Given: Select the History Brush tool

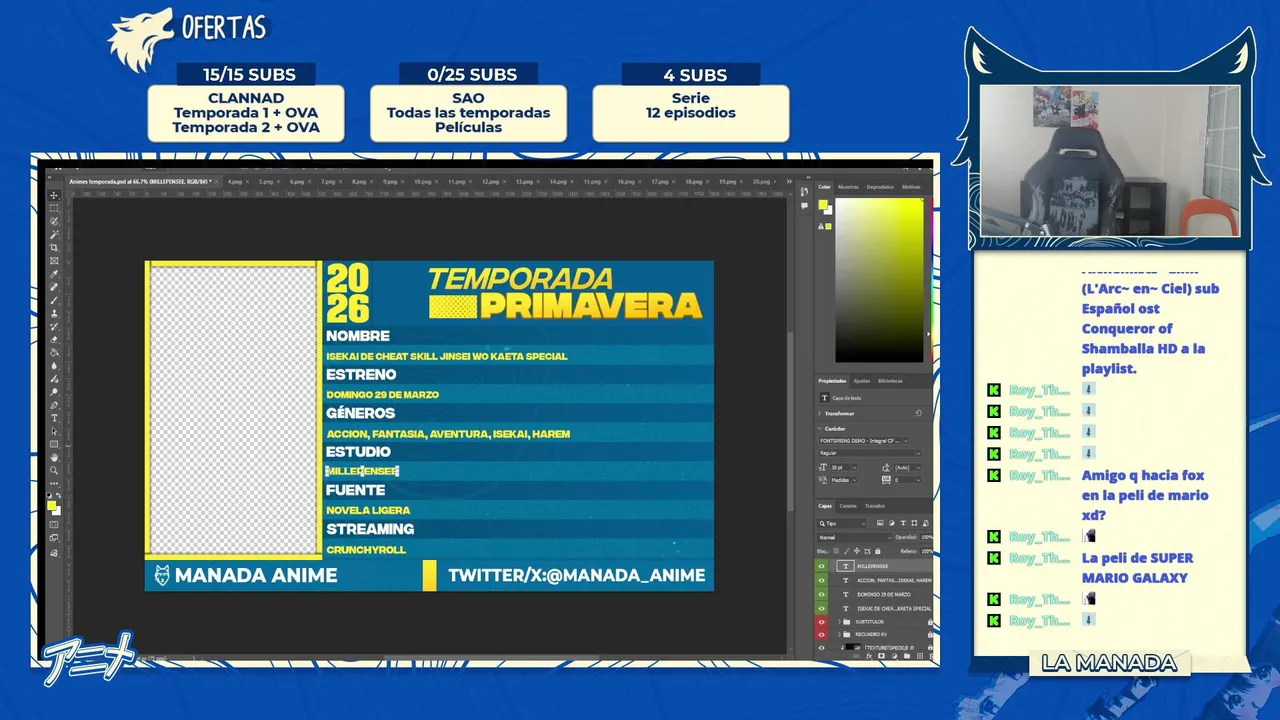Looking at the screenshot, I should [x=54, y=326].
